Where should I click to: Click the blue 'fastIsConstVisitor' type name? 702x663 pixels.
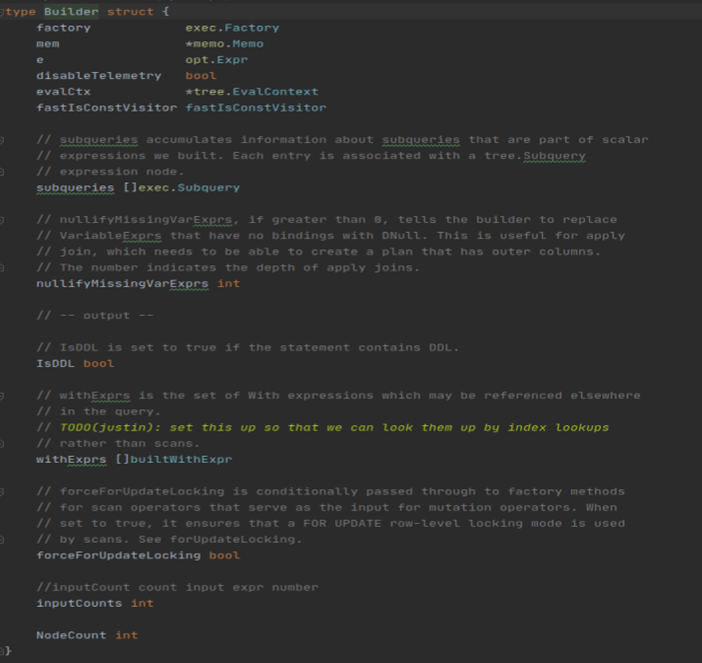[x=256, y=108]
